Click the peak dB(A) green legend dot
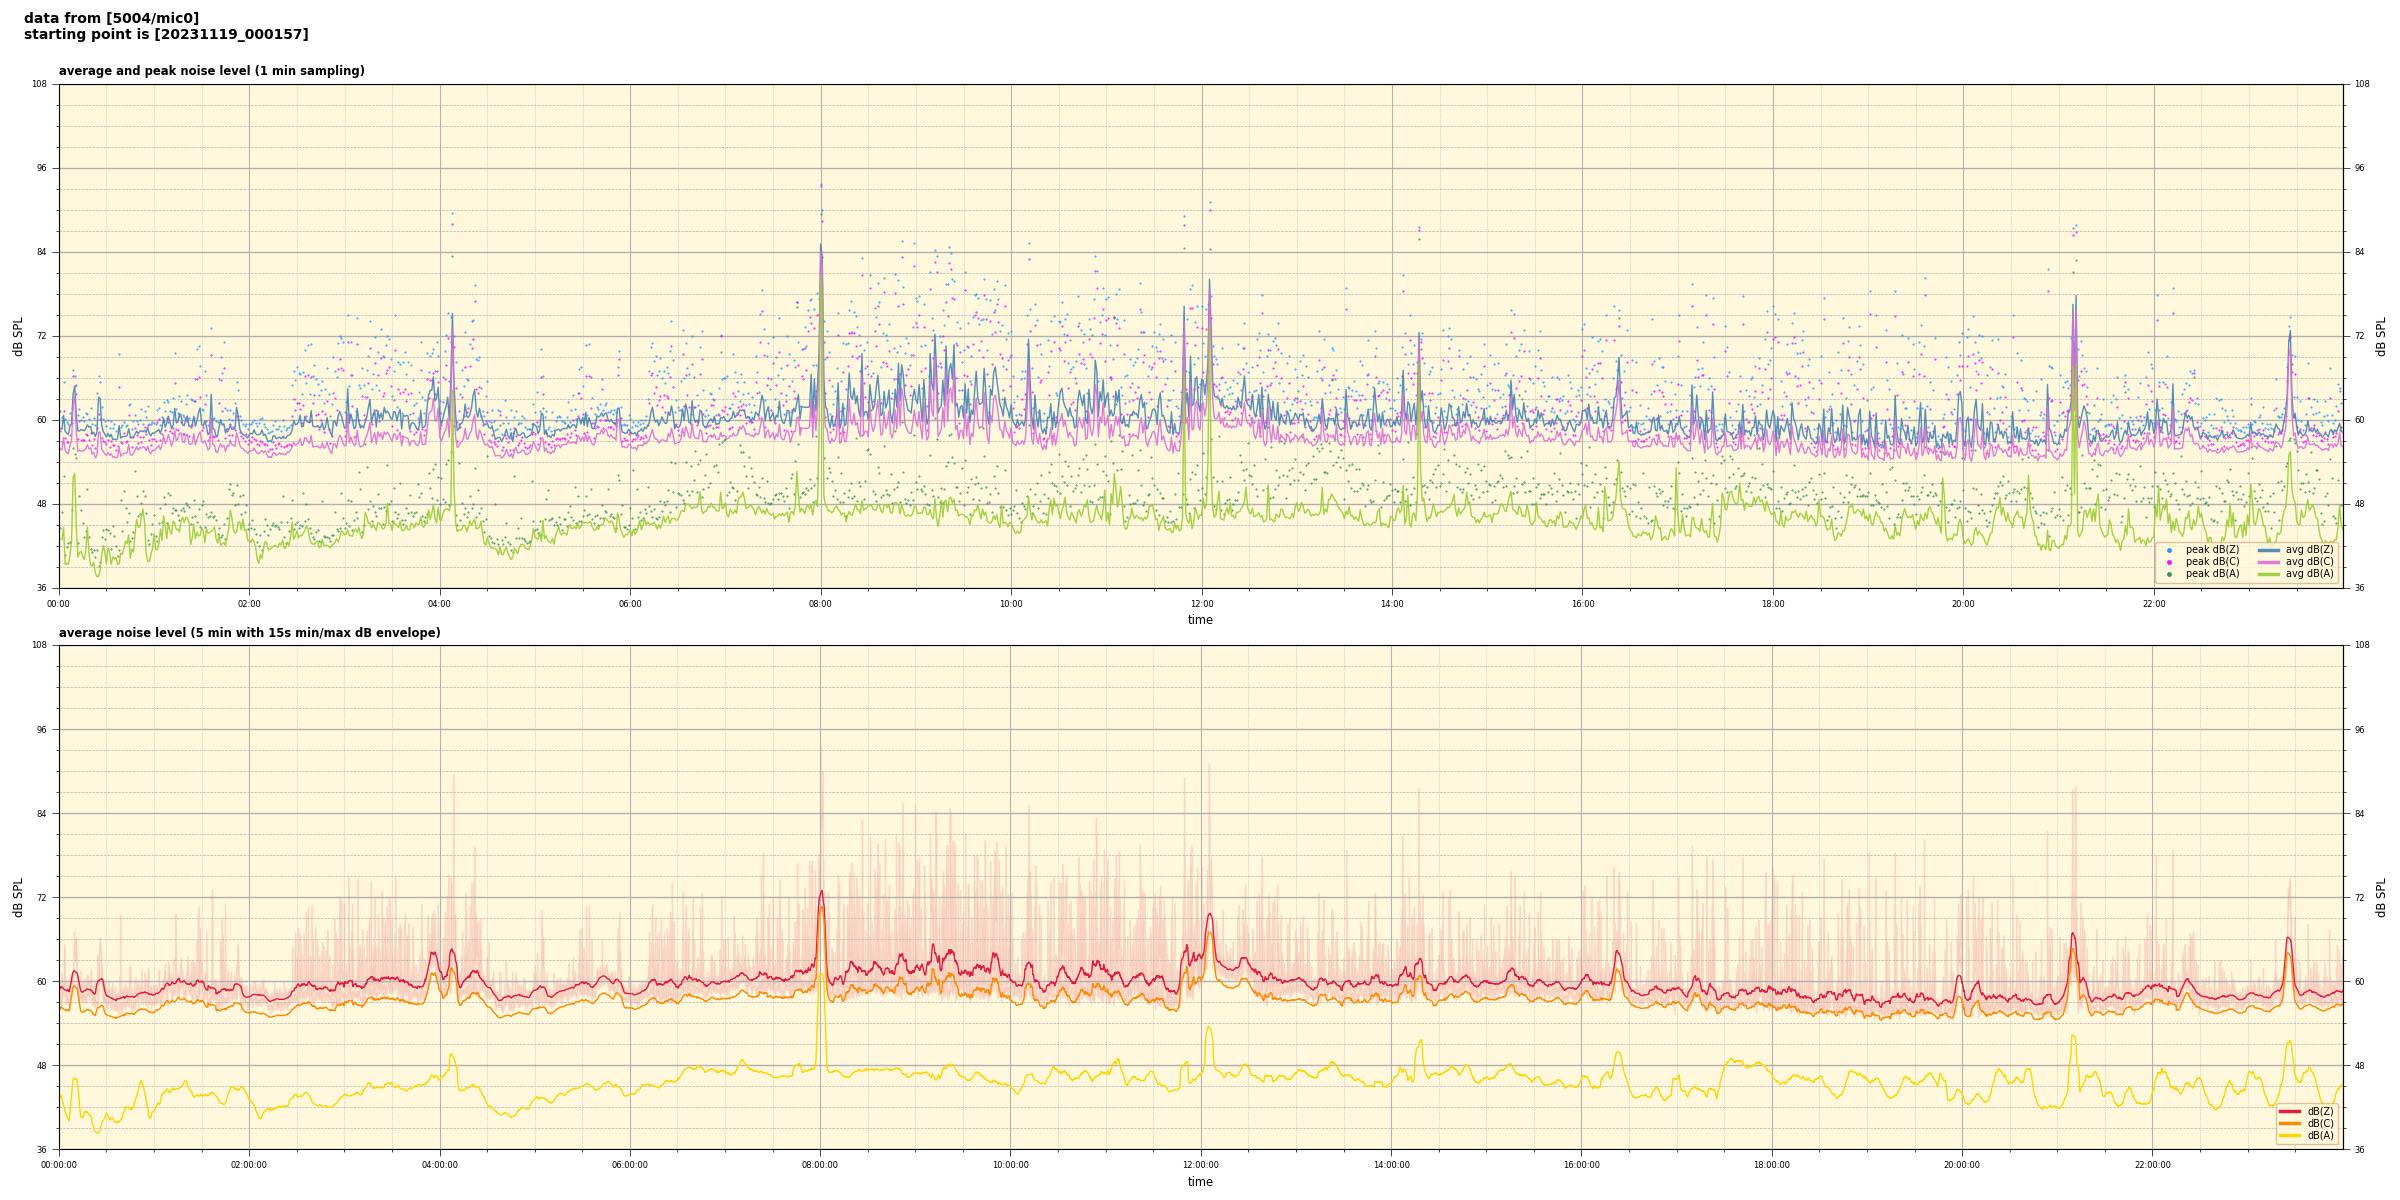The width and height of the screenshot is (2400, 1200). [2169, 574]
